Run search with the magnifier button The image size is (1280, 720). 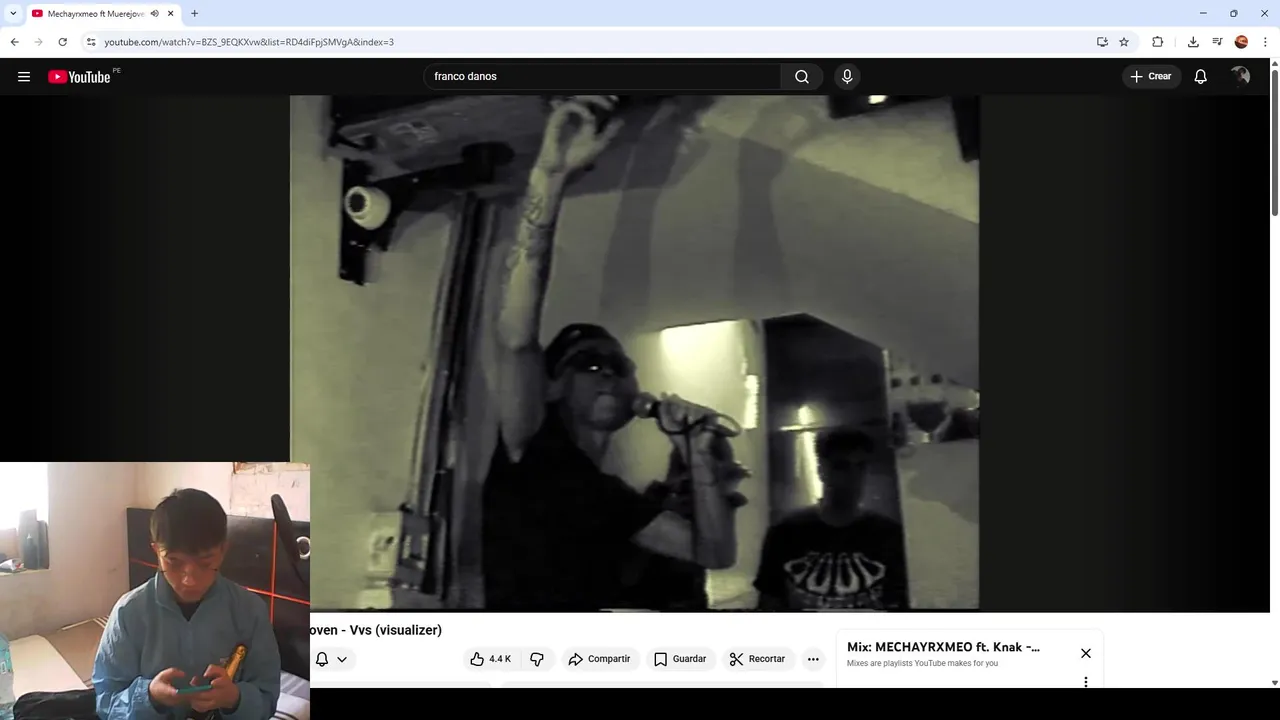tap(802, 76)
